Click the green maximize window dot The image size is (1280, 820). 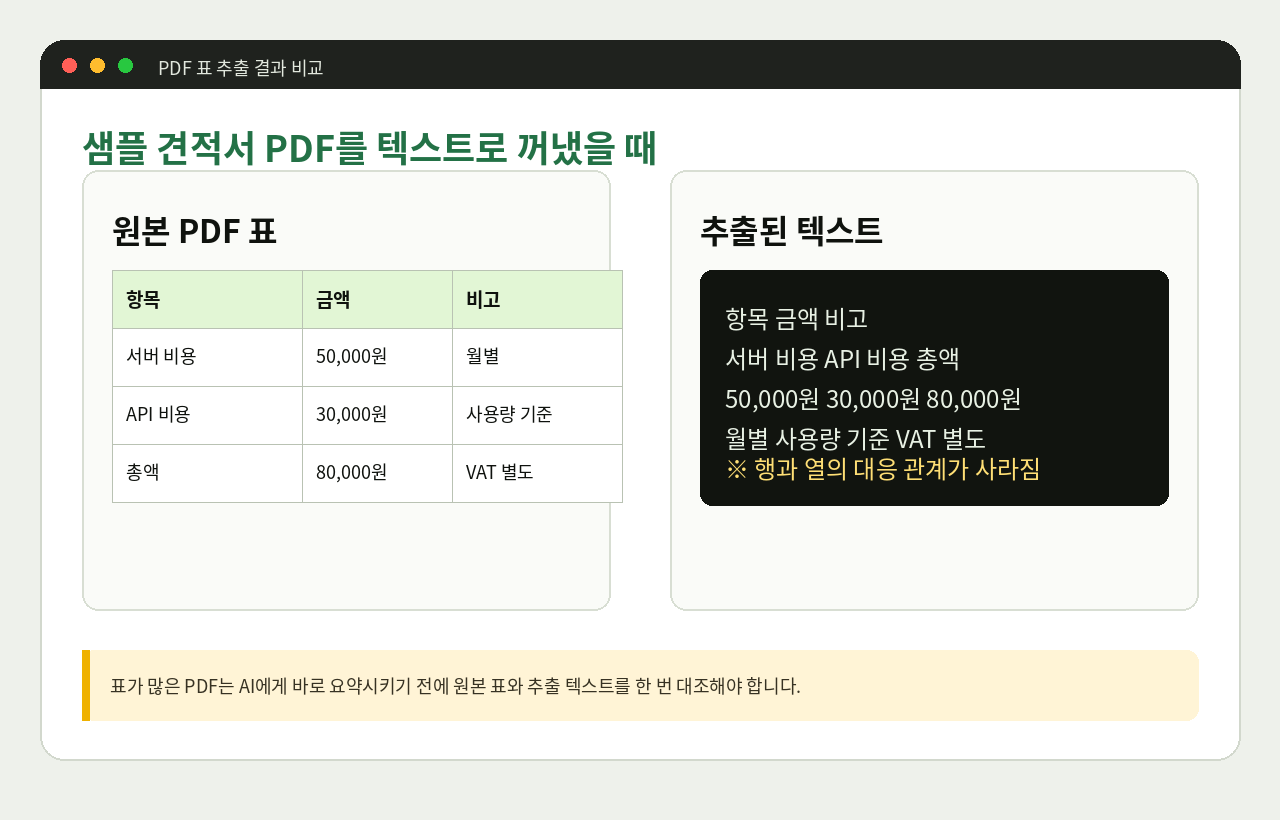tap(125, 66)
